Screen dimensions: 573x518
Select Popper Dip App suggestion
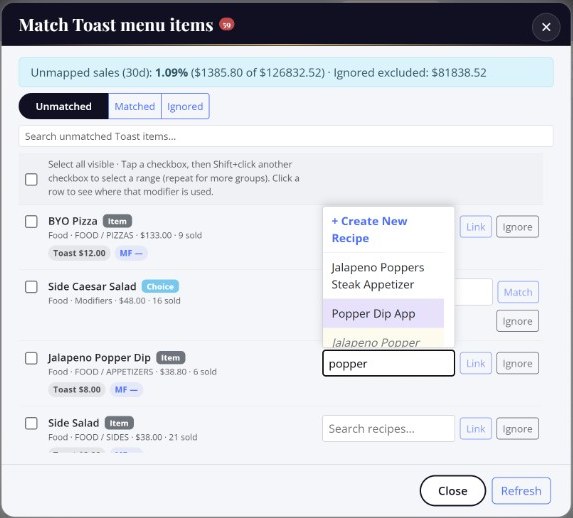pos(383,314)
